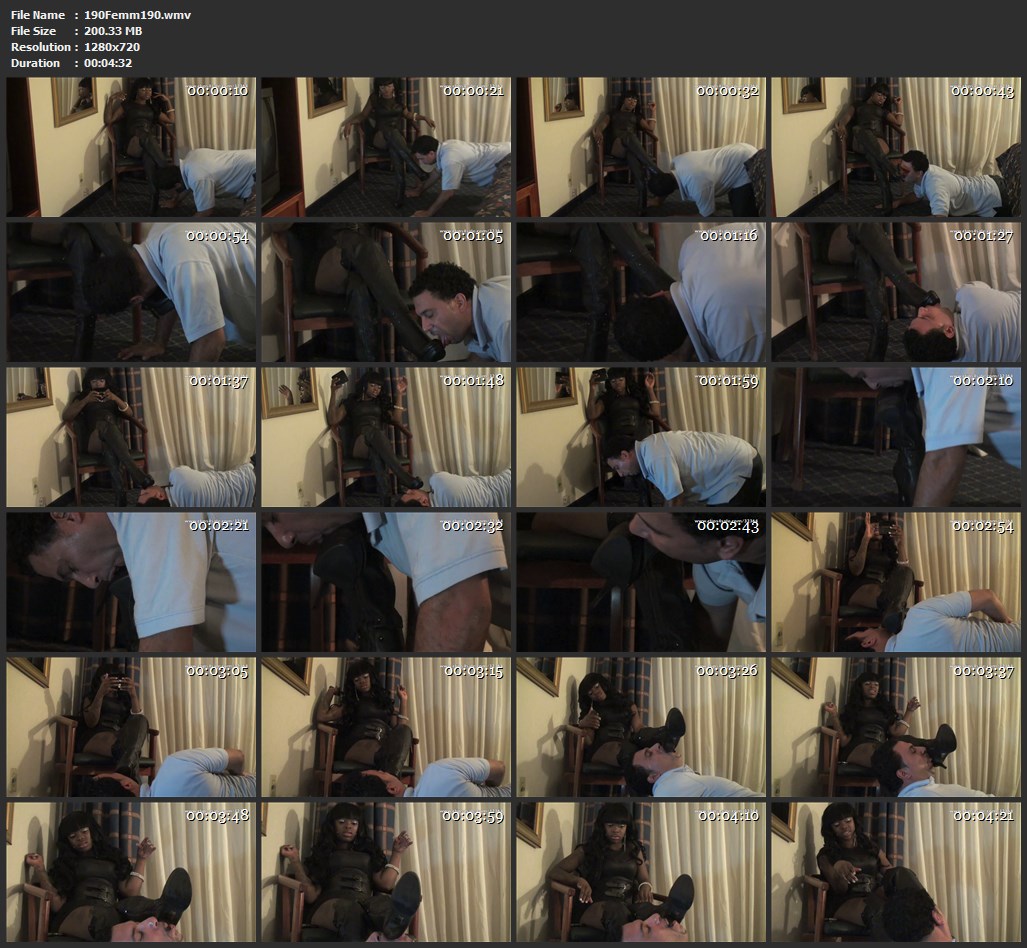The width and height of the screenshot is (1027, 948).
Task: Click the thumbnail labeled 00:03:37
Action: pyautogui.click(x=895, y=727)
